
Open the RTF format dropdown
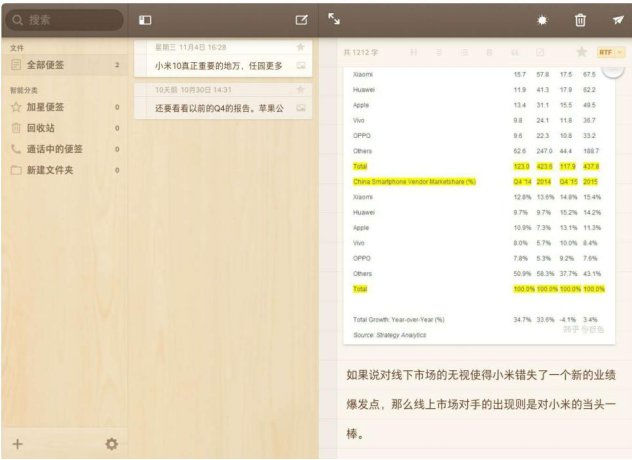click(x=611, y=52)
